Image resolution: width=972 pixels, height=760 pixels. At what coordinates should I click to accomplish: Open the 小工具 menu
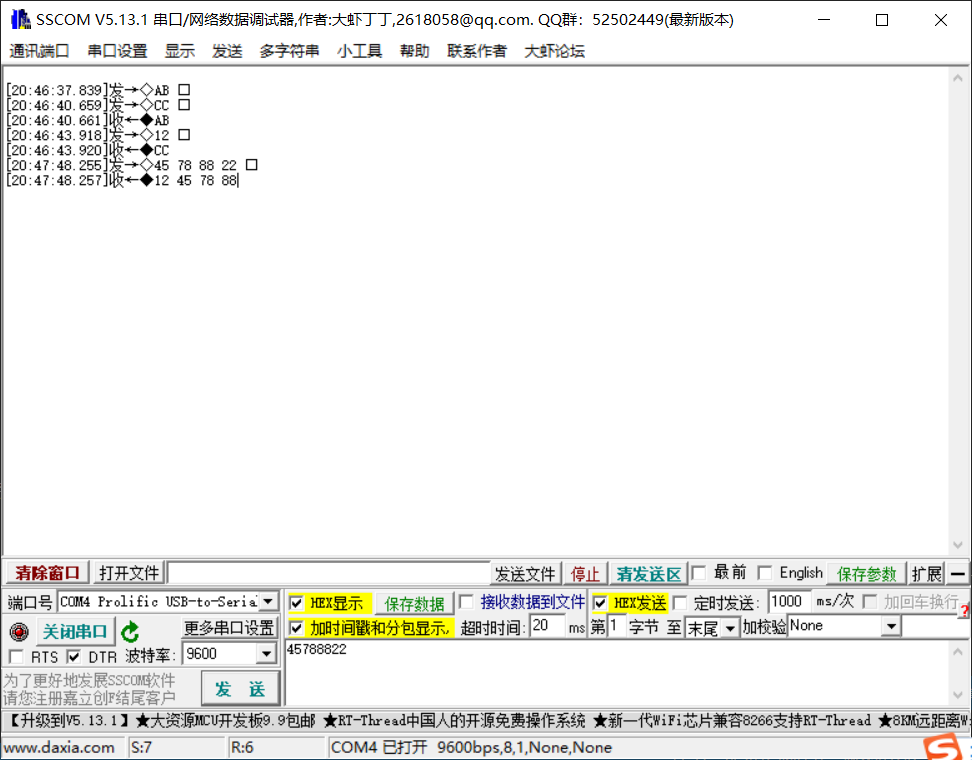click(359, 51)
